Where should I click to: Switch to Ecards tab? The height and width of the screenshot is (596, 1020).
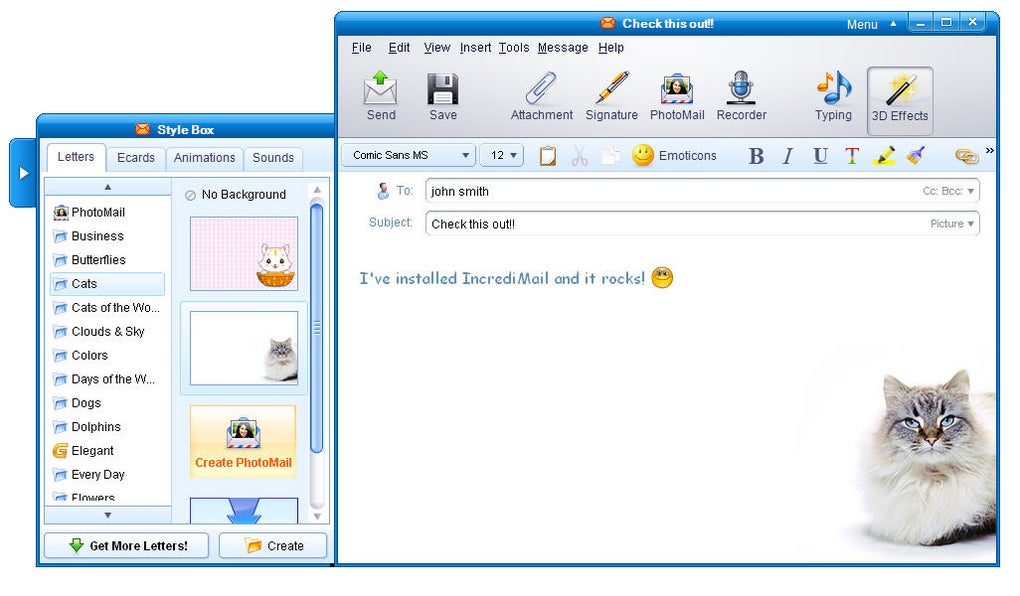pos(136,157)
